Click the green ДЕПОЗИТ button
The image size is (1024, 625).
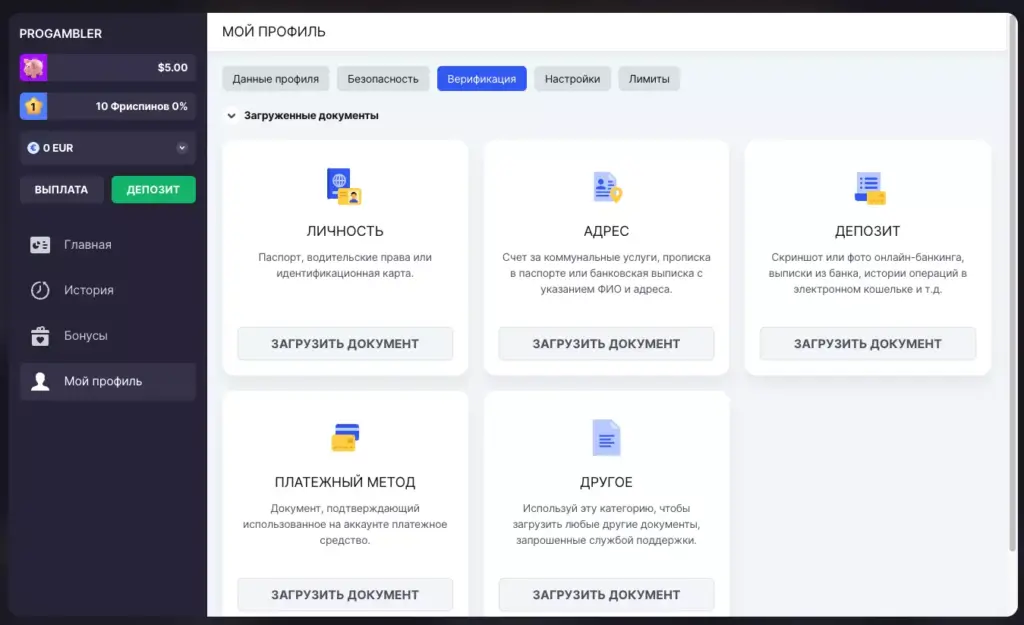[x=153, y=189]
